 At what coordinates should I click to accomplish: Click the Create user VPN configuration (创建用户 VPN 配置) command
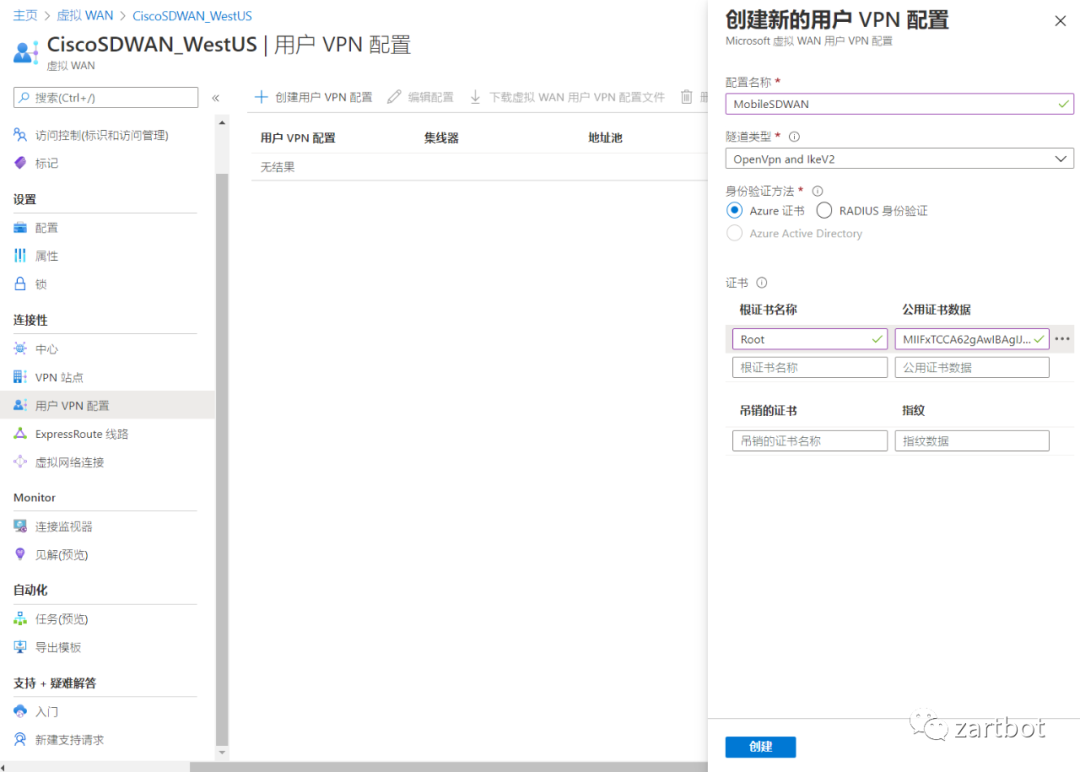pos(313,97)
